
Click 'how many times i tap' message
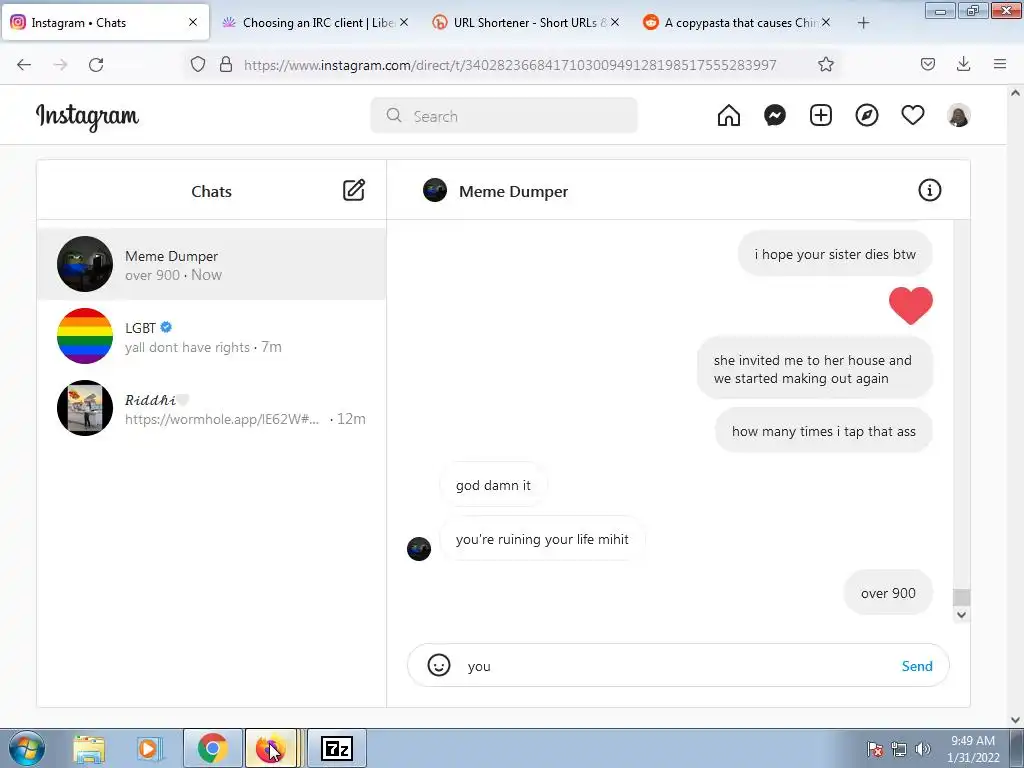coord(824,431)
